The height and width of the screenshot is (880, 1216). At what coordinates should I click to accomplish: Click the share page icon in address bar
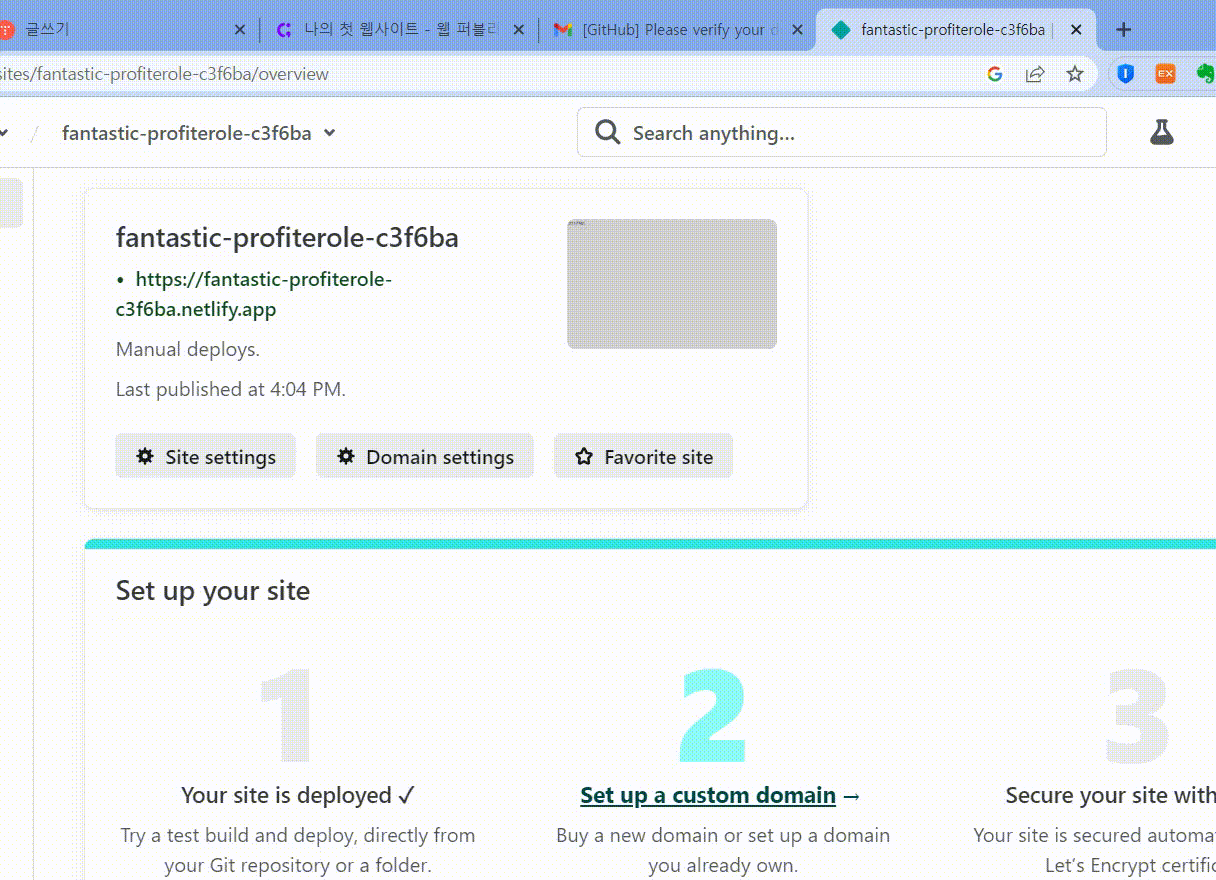1035,74
